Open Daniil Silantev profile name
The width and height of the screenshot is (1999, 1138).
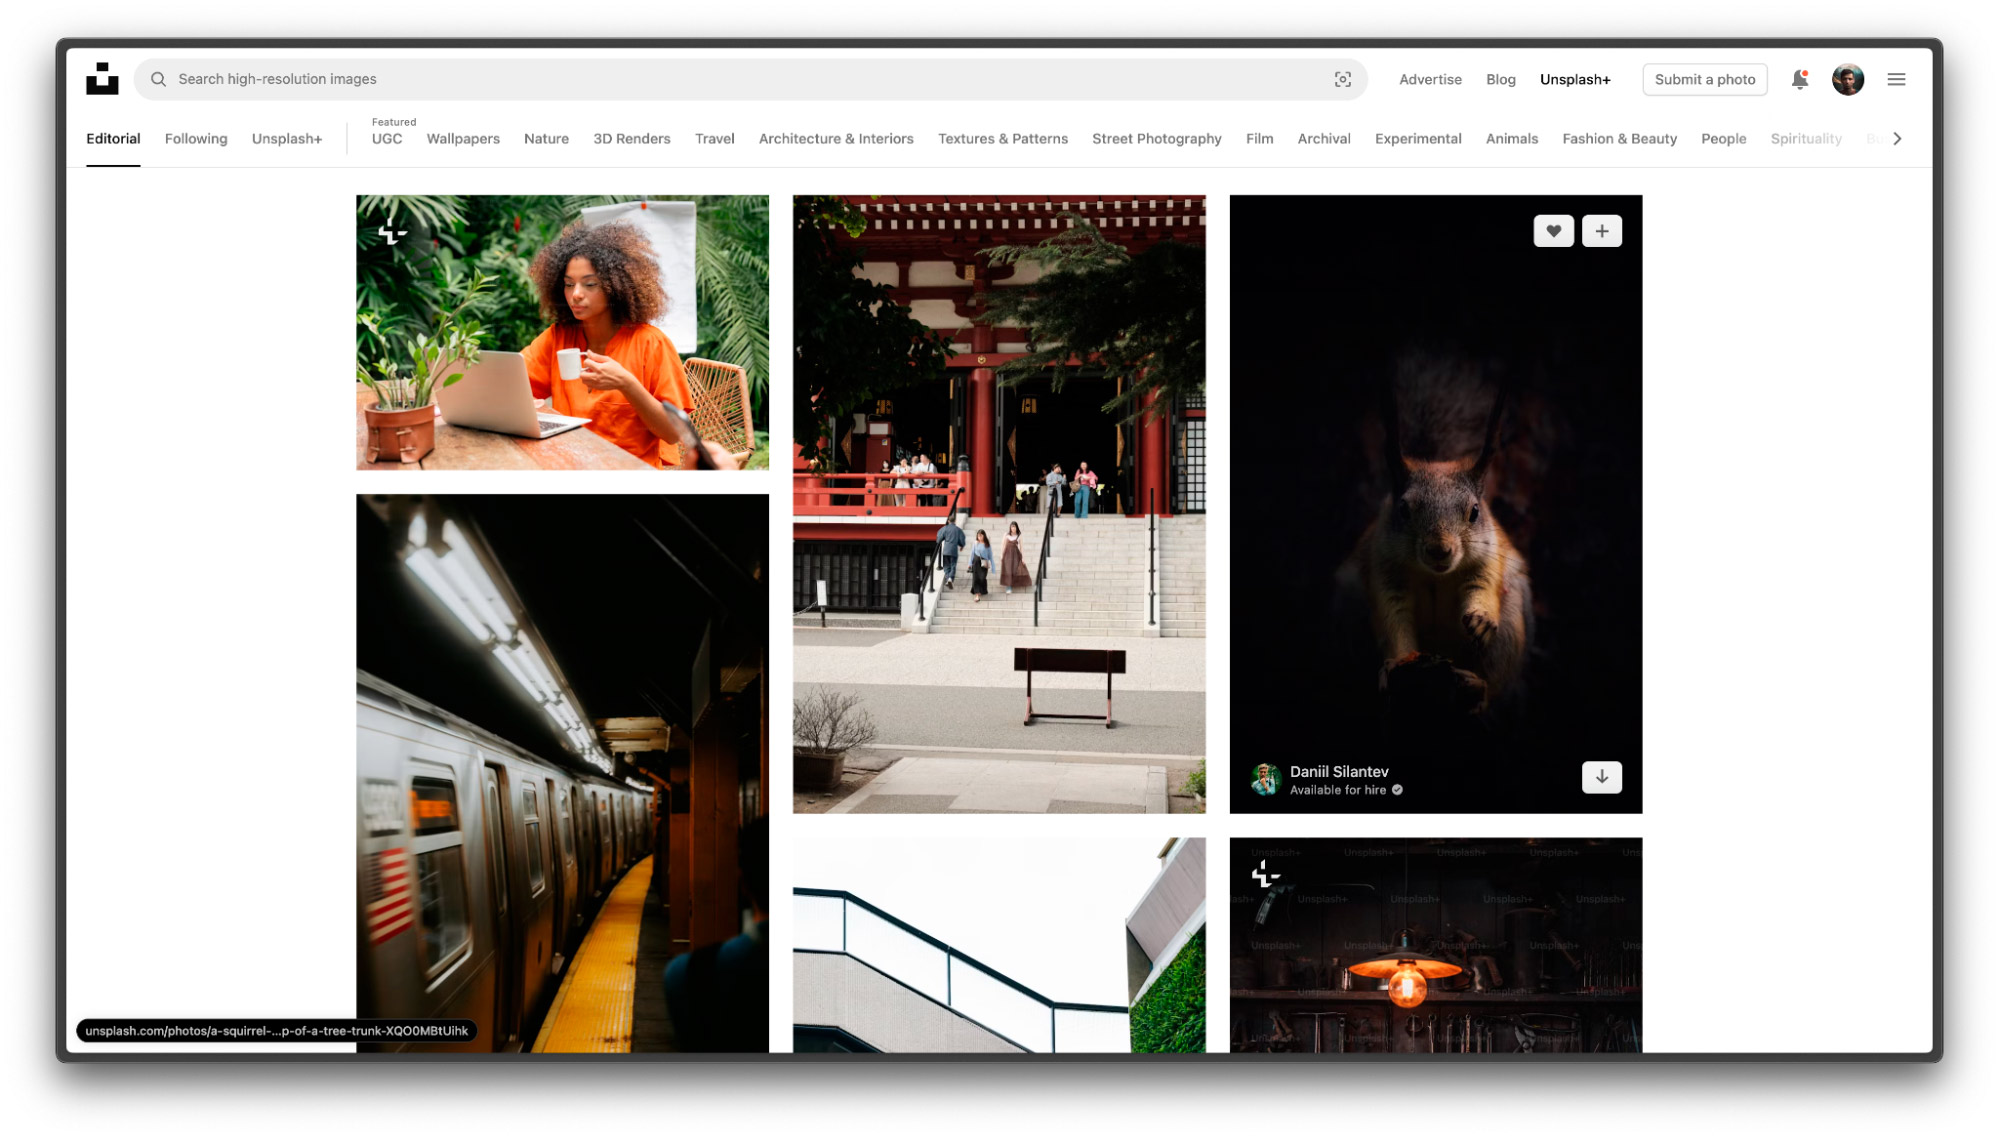1338,771
